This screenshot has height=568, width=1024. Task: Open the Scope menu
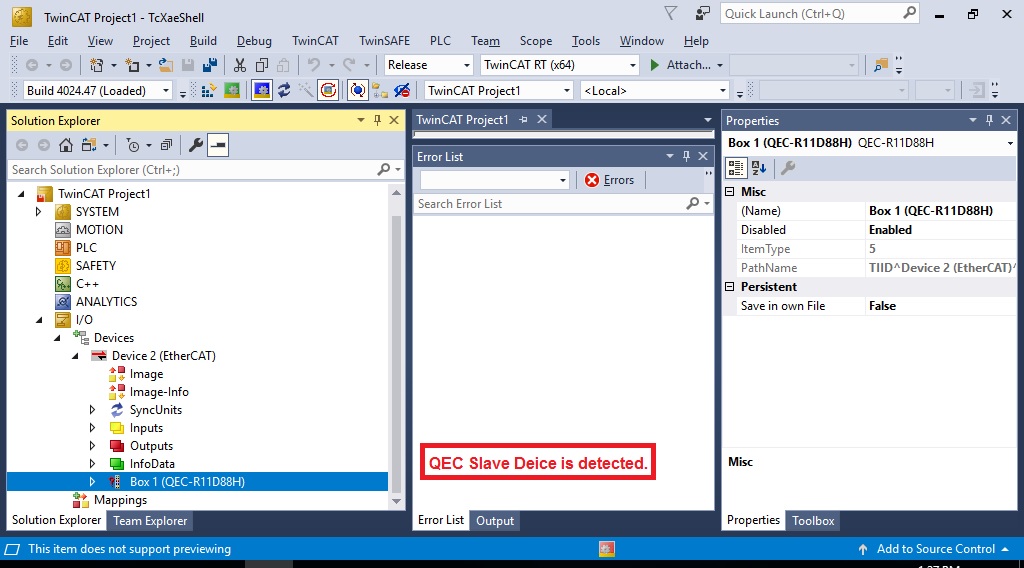[536, 40]
